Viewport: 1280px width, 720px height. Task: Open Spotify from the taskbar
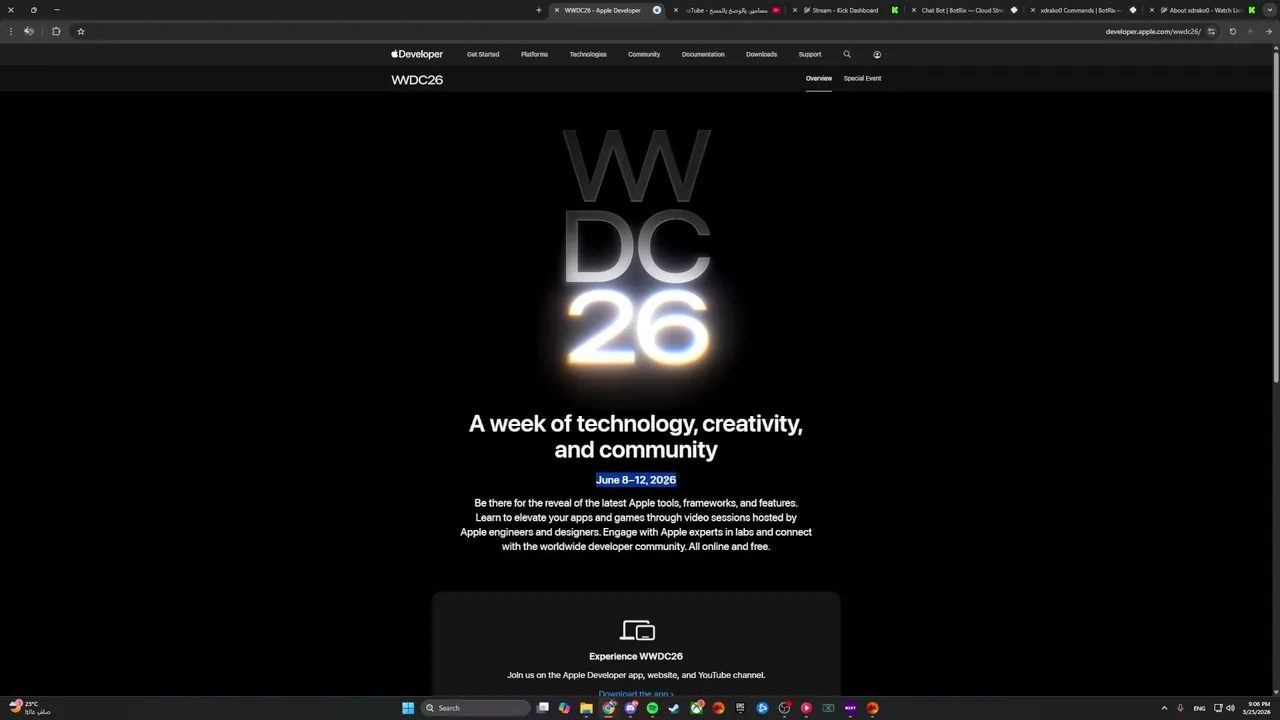coord(653,708)
